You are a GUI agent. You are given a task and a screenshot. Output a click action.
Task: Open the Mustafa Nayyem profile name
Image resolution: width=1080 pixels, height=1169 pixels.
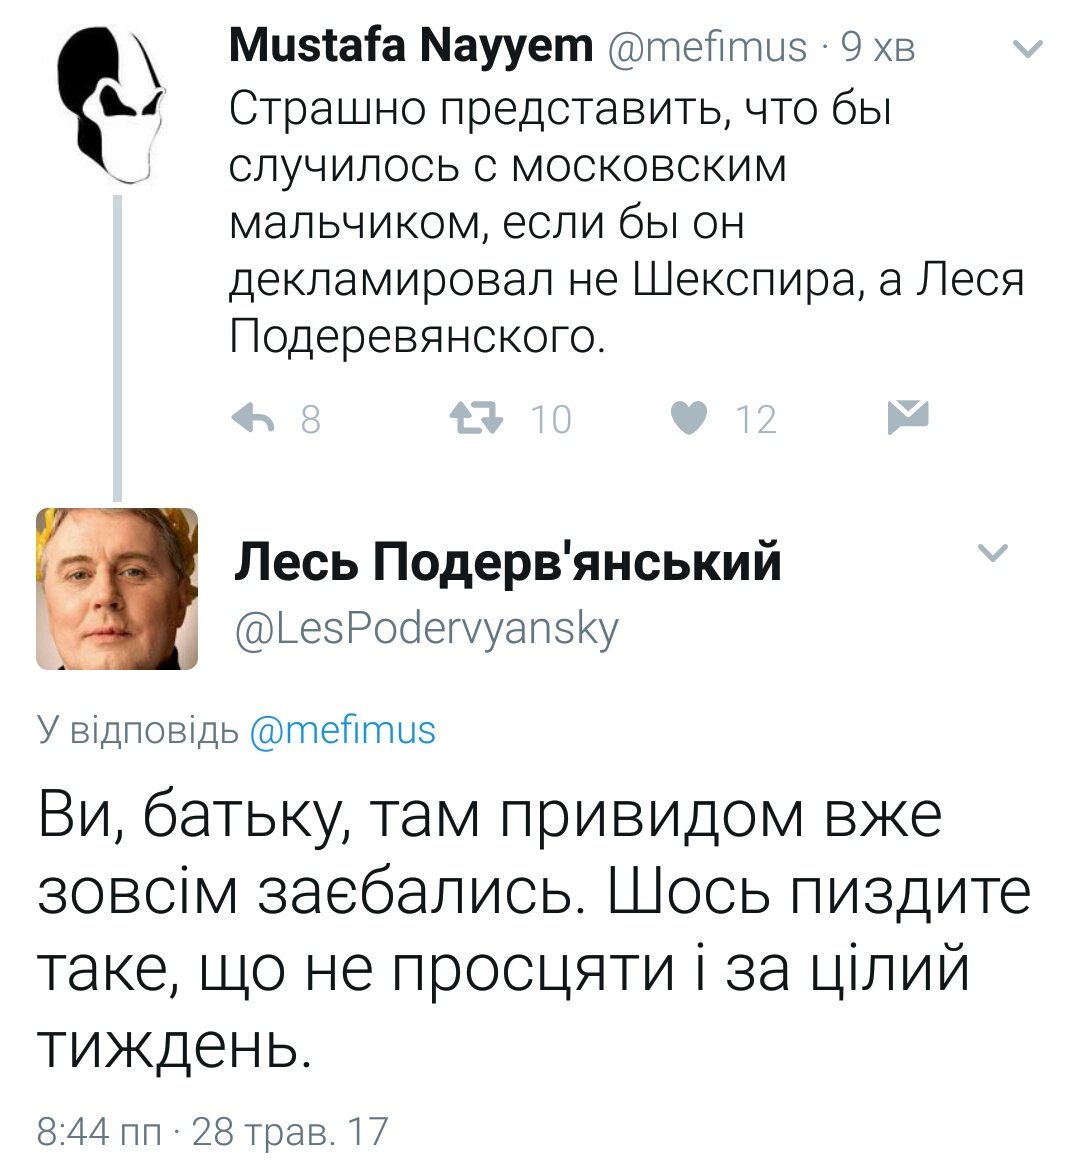point(411,45)
